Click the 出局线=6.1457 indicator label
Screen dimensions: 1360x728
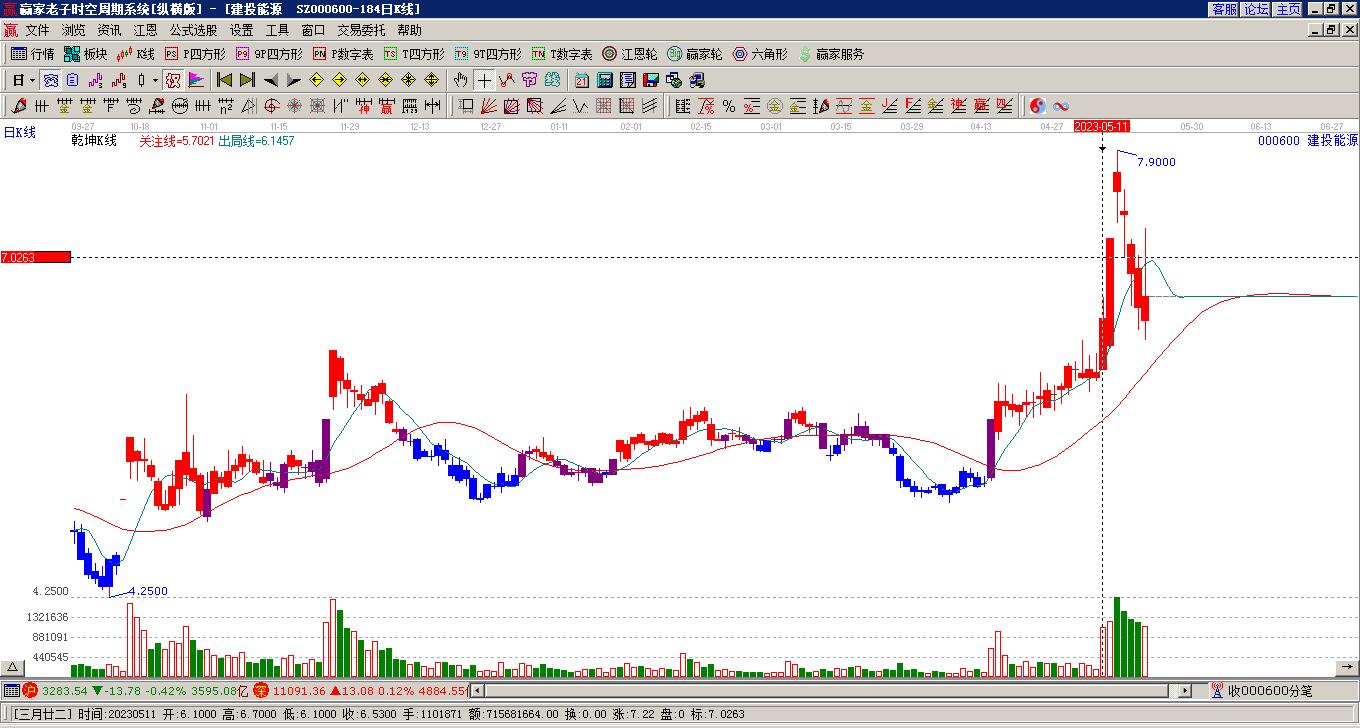click(257, 141)
